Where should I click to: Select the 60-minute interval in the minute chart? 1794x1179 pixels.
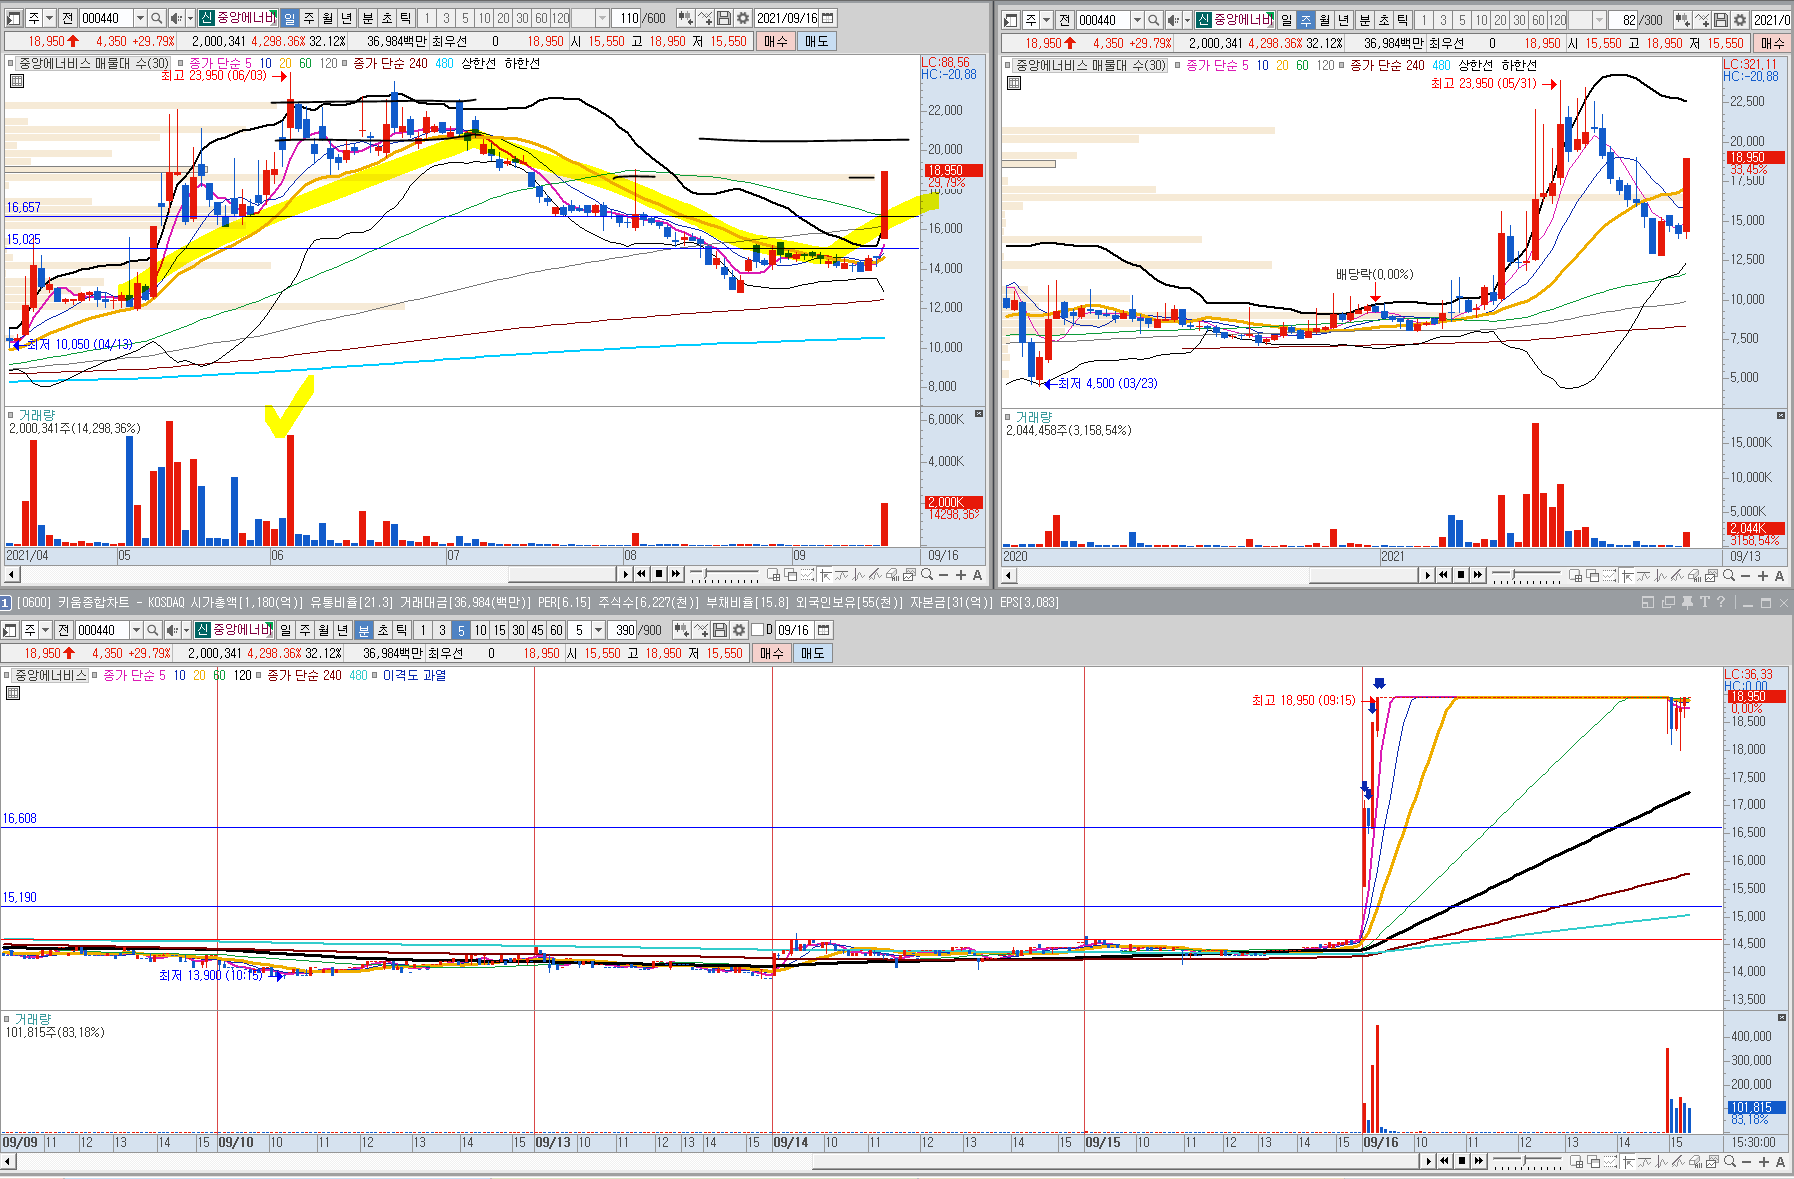click(x=556, y=630)
